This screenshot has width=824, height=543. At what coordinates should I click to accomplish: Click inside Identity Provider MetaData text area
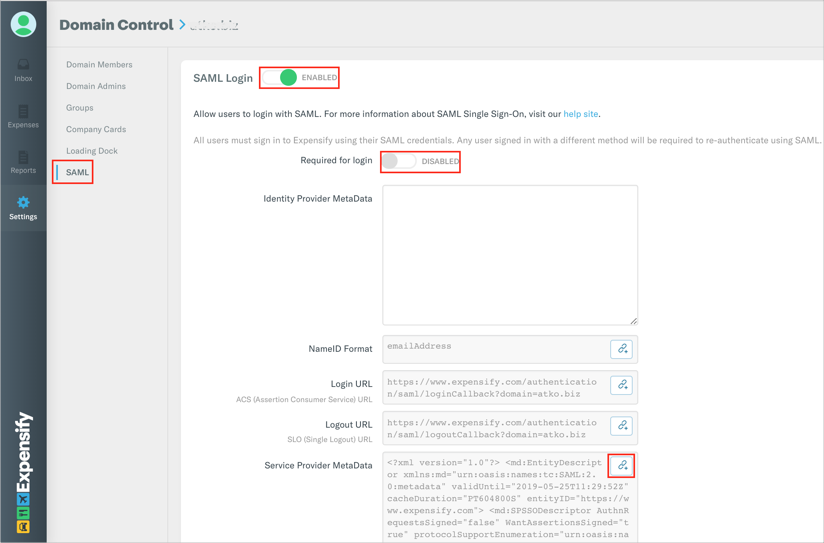click(x=510, y=254)
